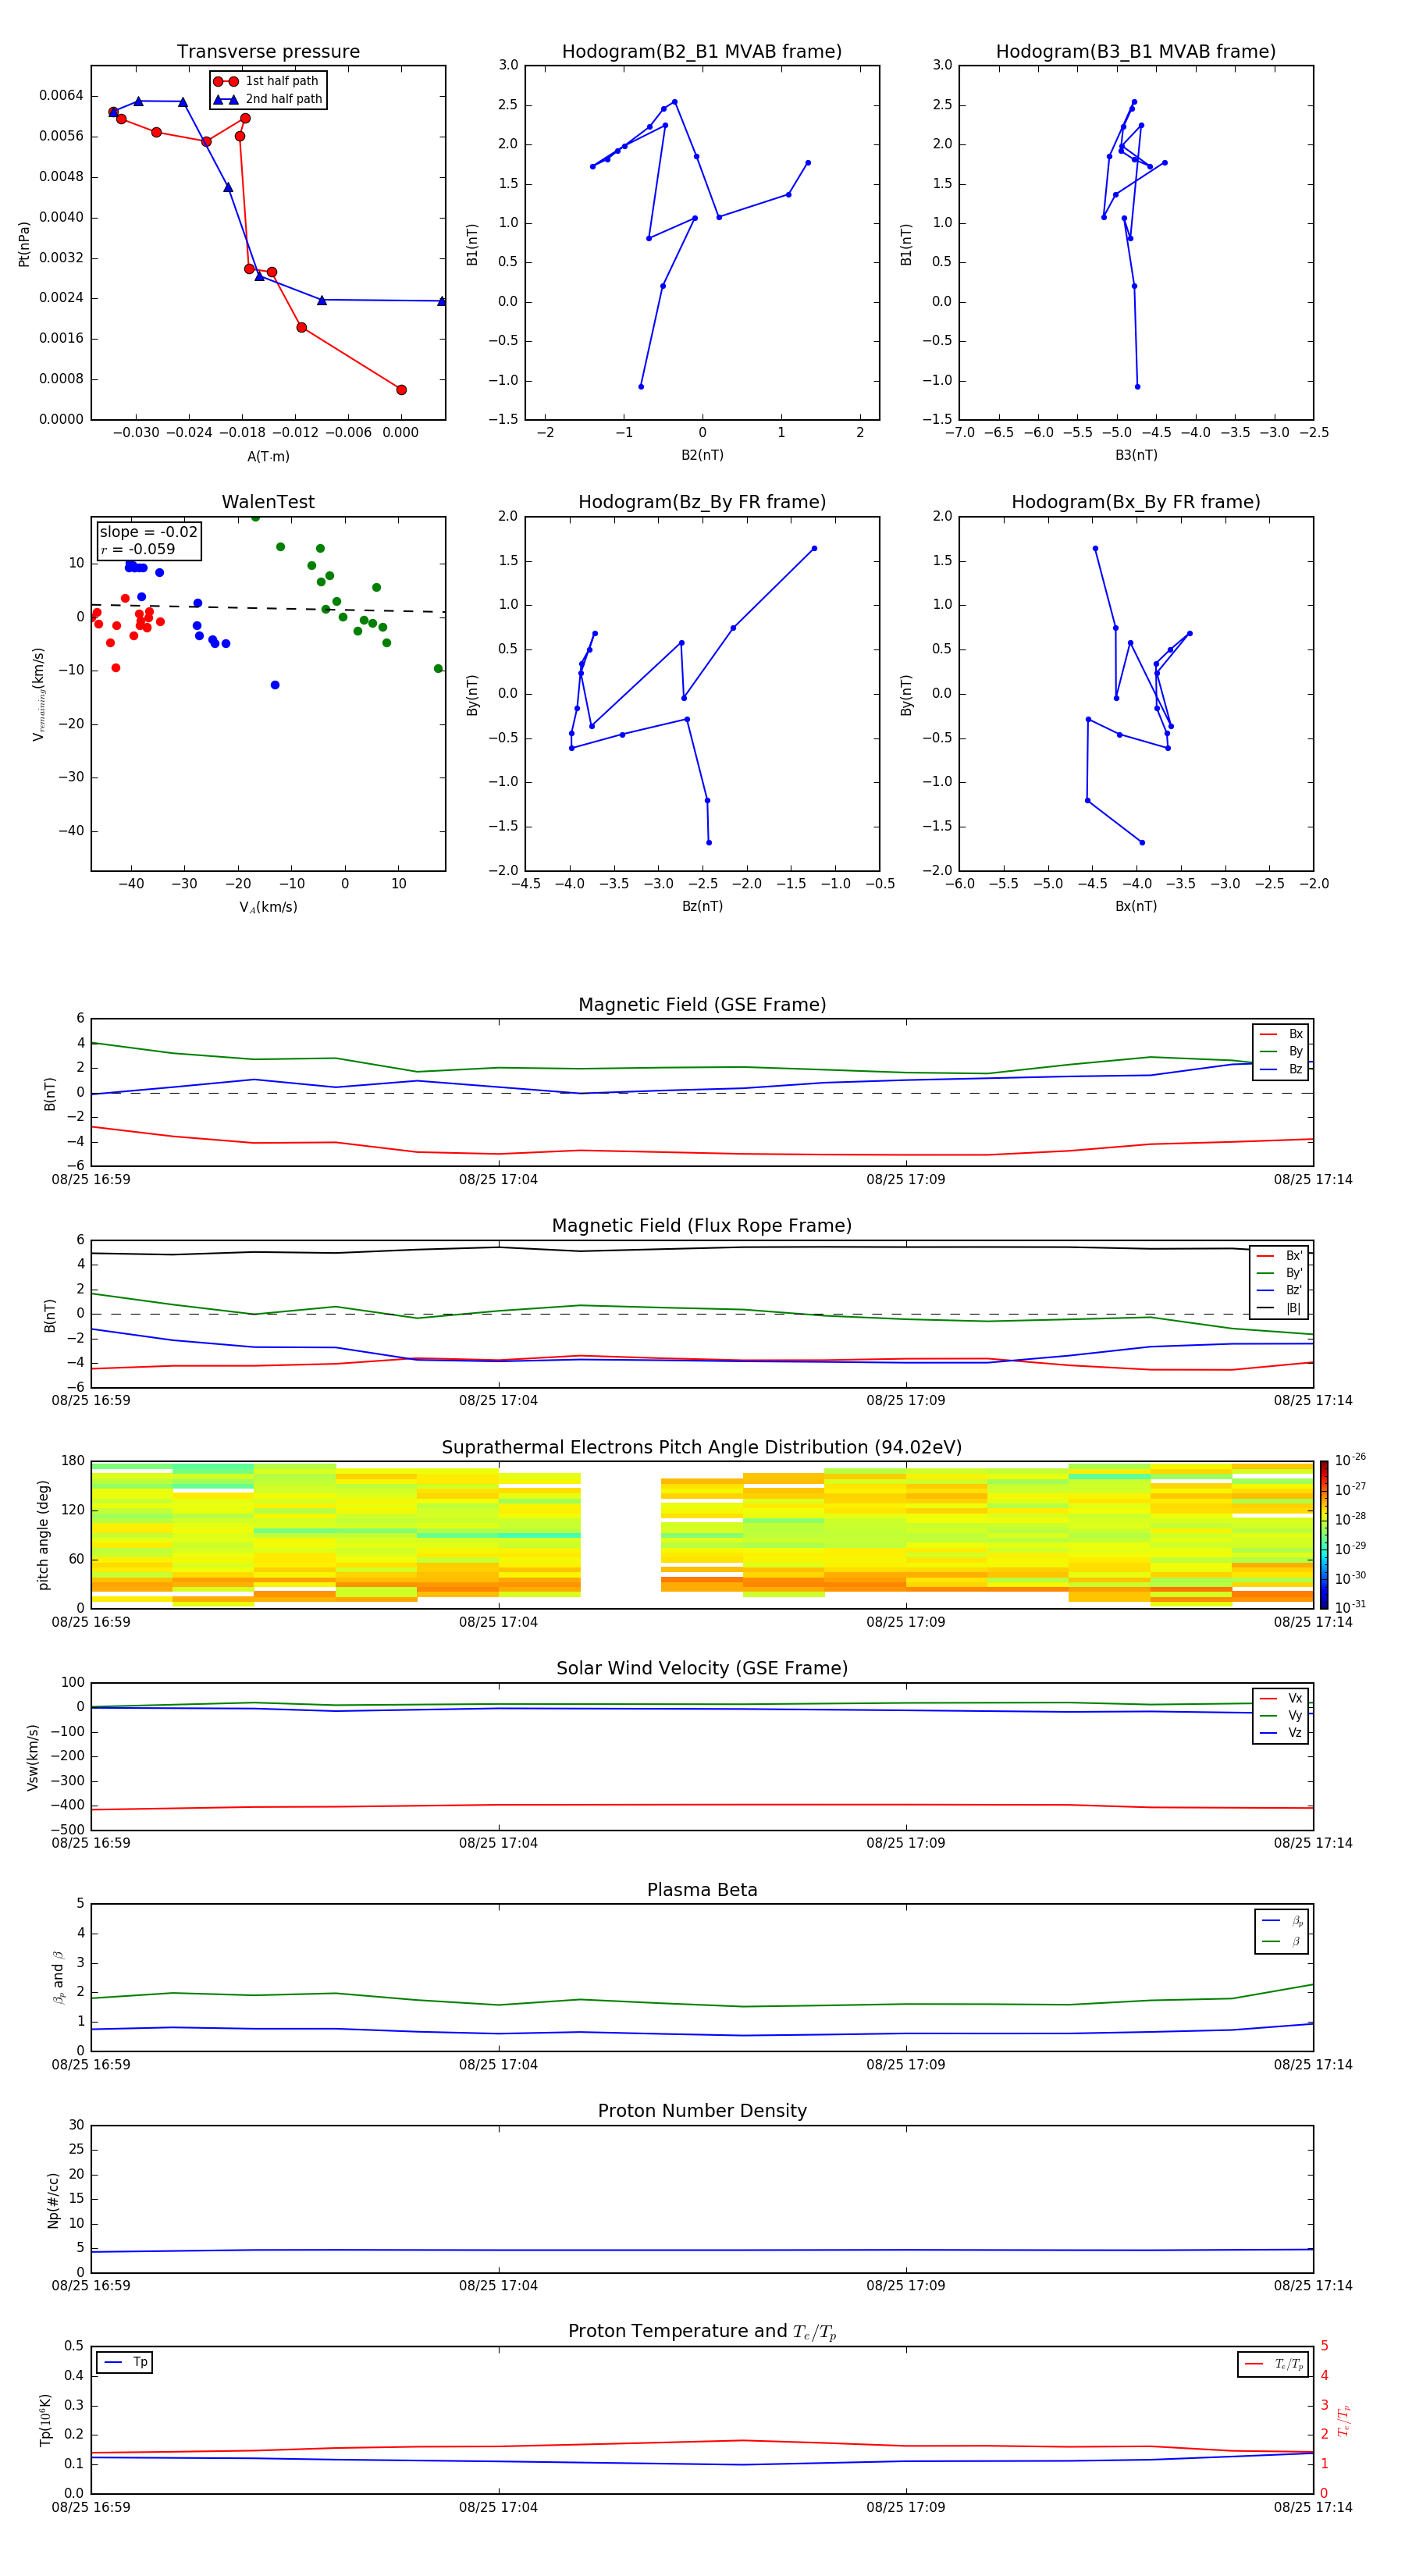The width and height of the screenshot is (1405, 2576).
Task: Click the 'Hodogram(Bx_By FR frame)' title
Action: (1136, 502)
